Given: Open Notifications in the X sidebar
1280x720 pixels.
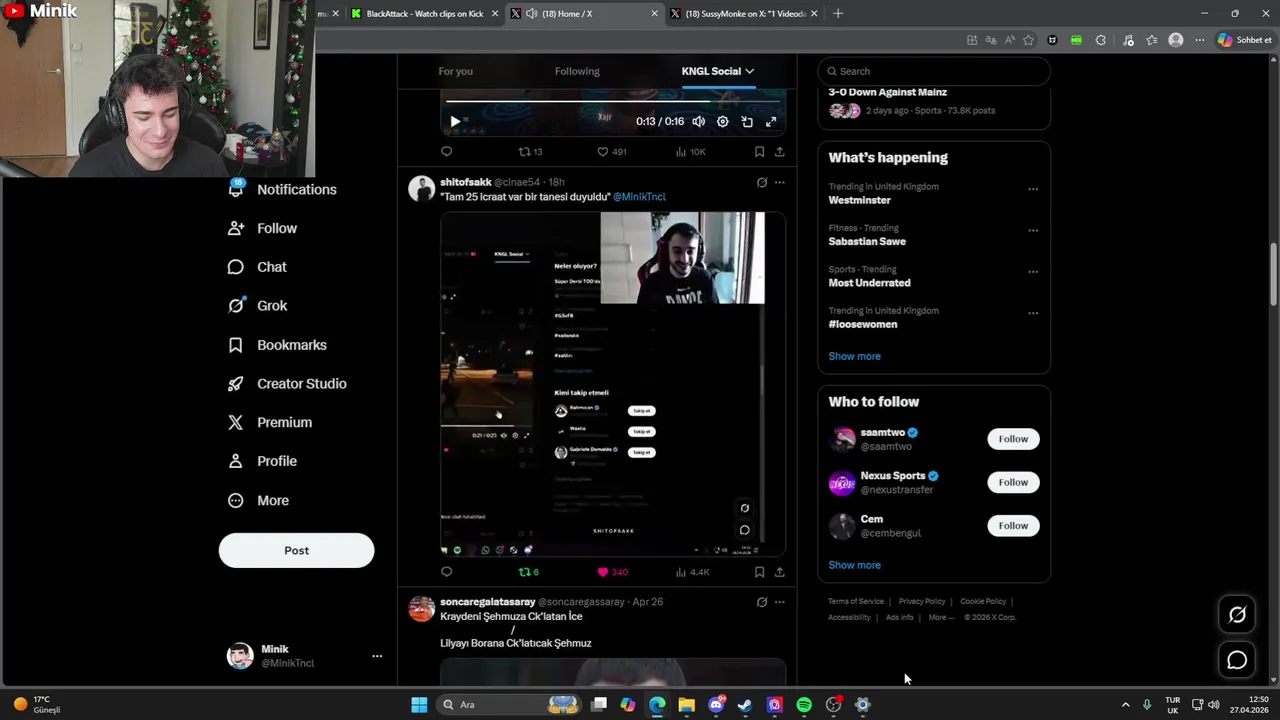Looking at the screenshot, I should [283, 190].
